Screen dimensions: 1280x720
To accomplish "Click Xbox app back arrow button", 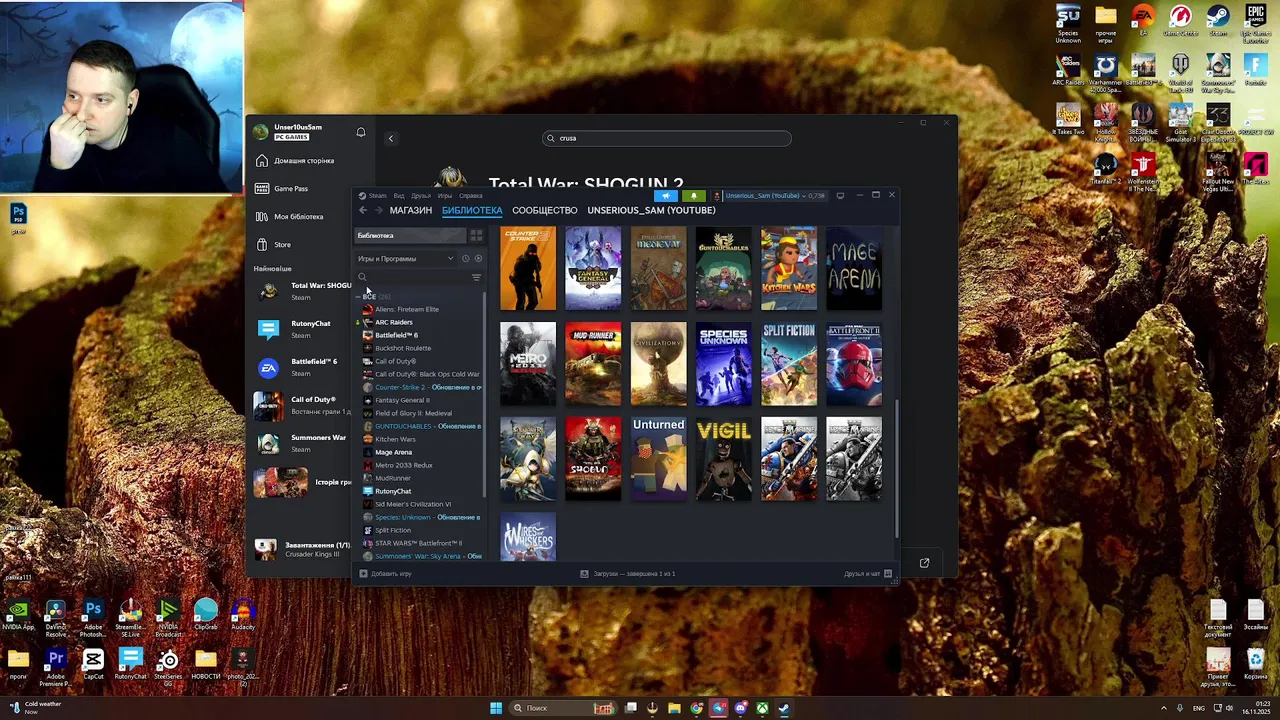I will 391,138.
